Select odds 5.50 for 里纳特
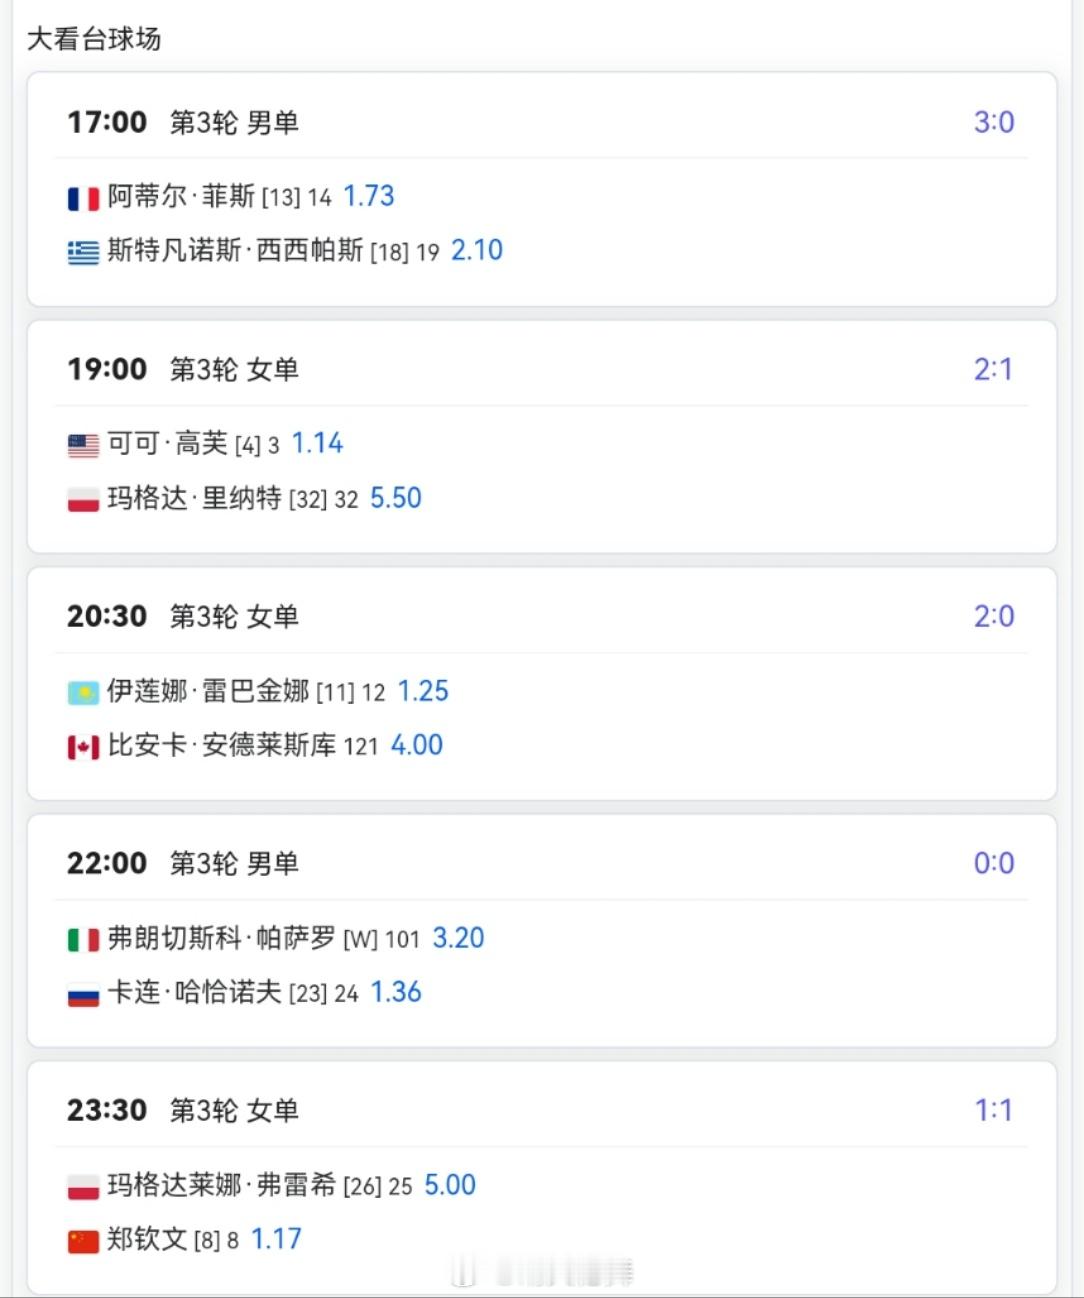 click(396, 498)
